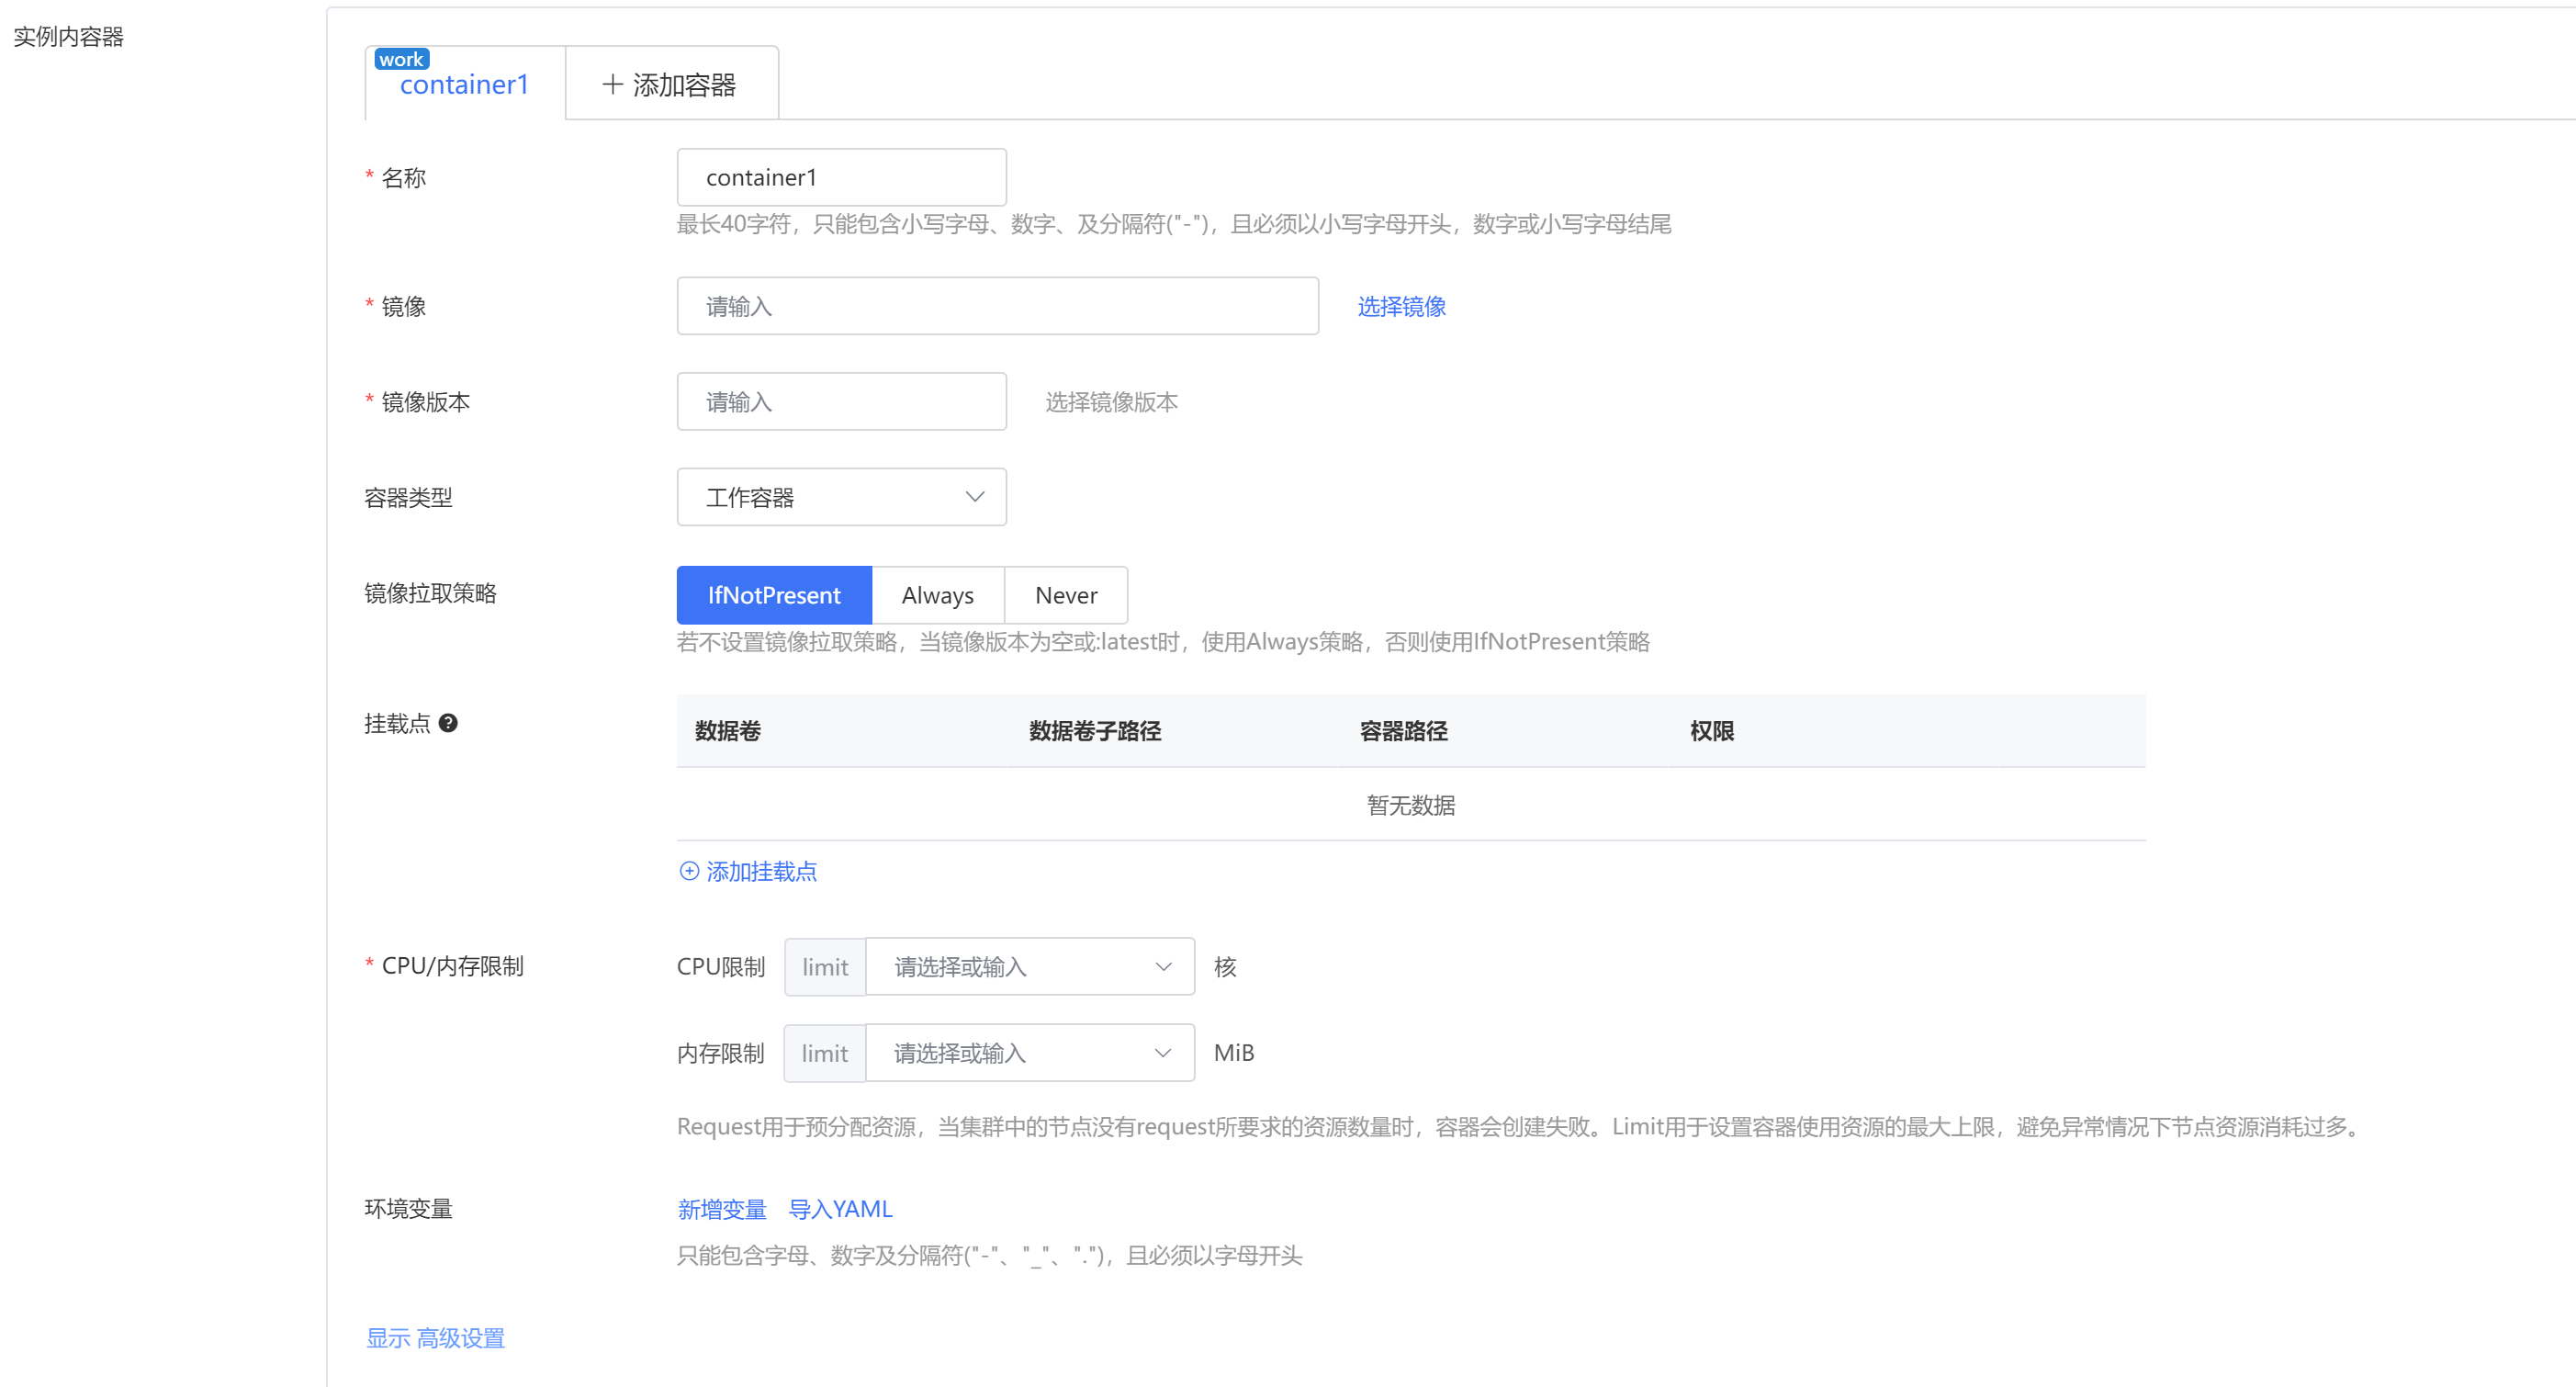Click the 核 unit text
Image resolution: width=2576 pixels, height=1387 pixels.
pos(1225,966)
